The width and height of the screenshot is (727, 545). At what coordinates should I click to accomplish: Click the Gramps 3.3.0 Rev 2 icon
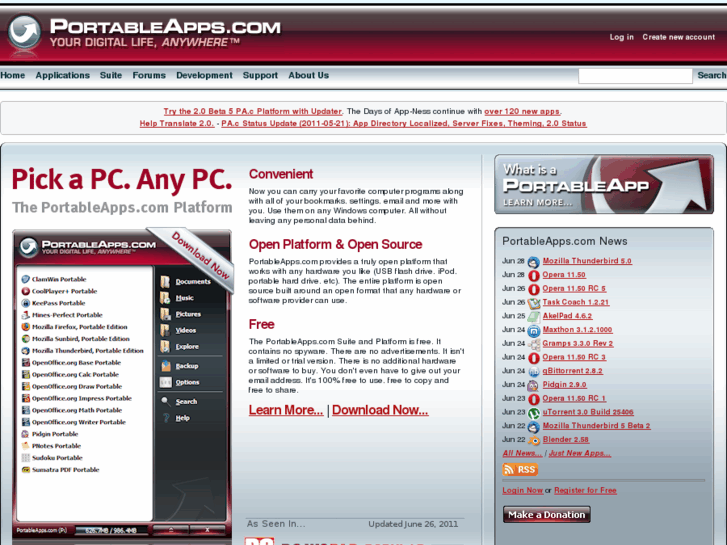(x=534, y=345)
